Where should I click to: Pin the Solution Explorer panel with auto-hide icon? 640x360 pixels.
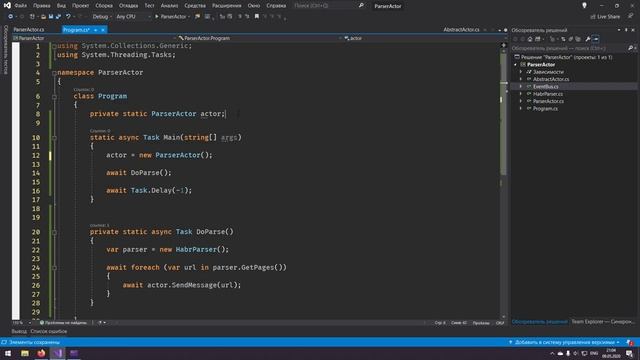click(626, 30)
